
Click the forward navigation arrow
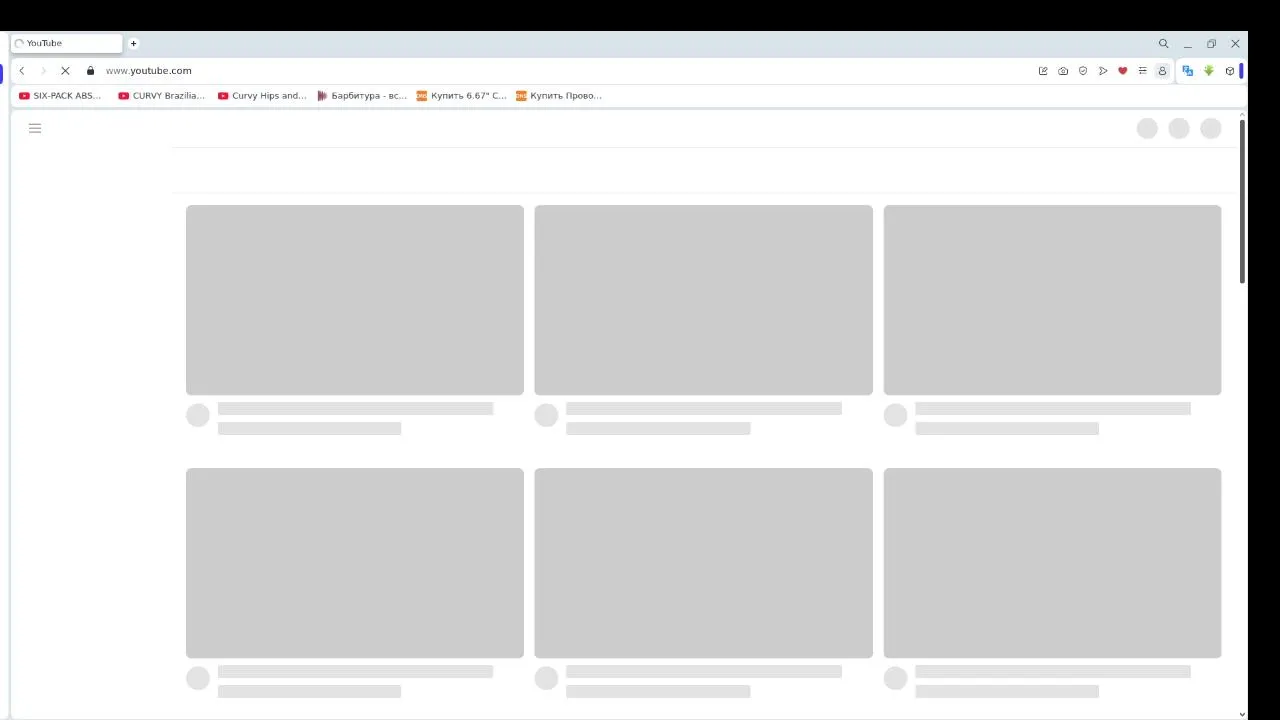pyautogui.click(x=43, y=71)
